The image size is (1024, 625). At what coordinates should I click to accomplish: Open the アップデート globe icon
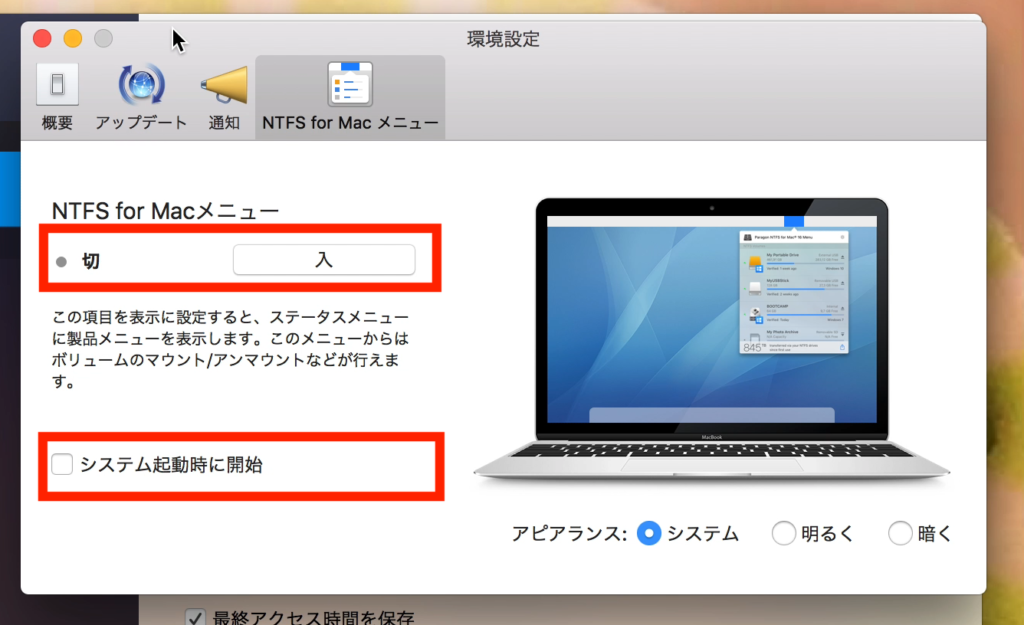141,84
